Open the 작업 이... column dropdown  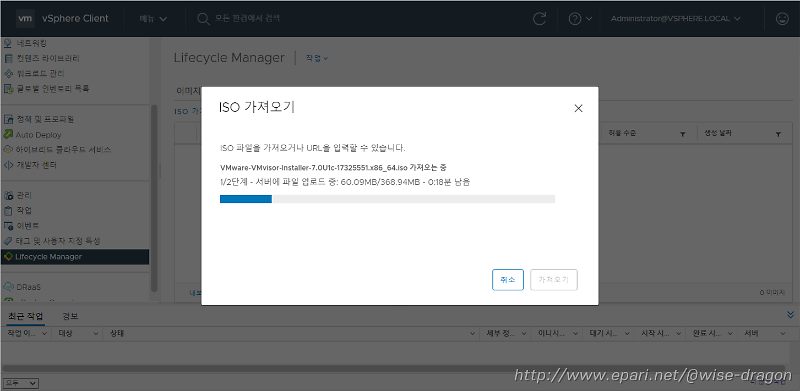coord(44,333)
